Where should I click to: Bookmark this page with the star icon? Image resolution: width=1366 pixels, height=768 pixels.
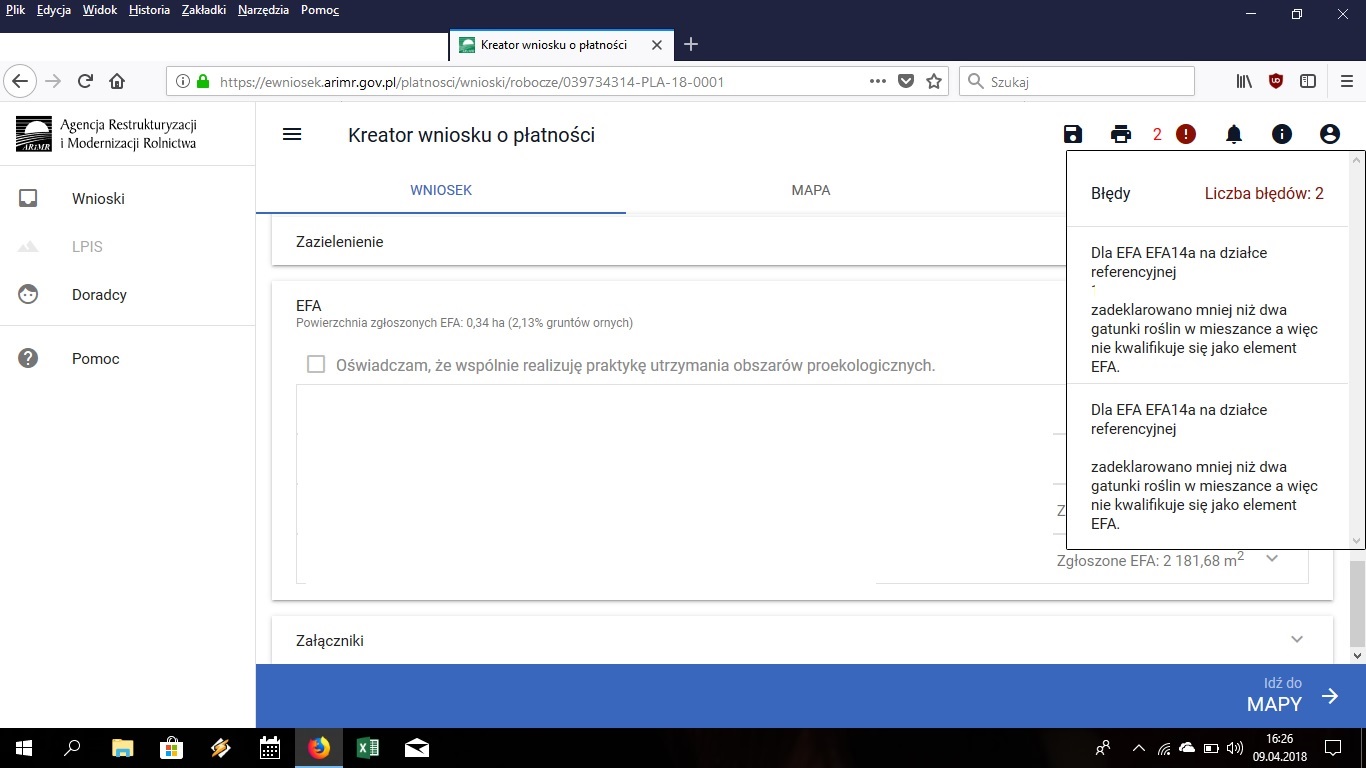click(934, 82)
